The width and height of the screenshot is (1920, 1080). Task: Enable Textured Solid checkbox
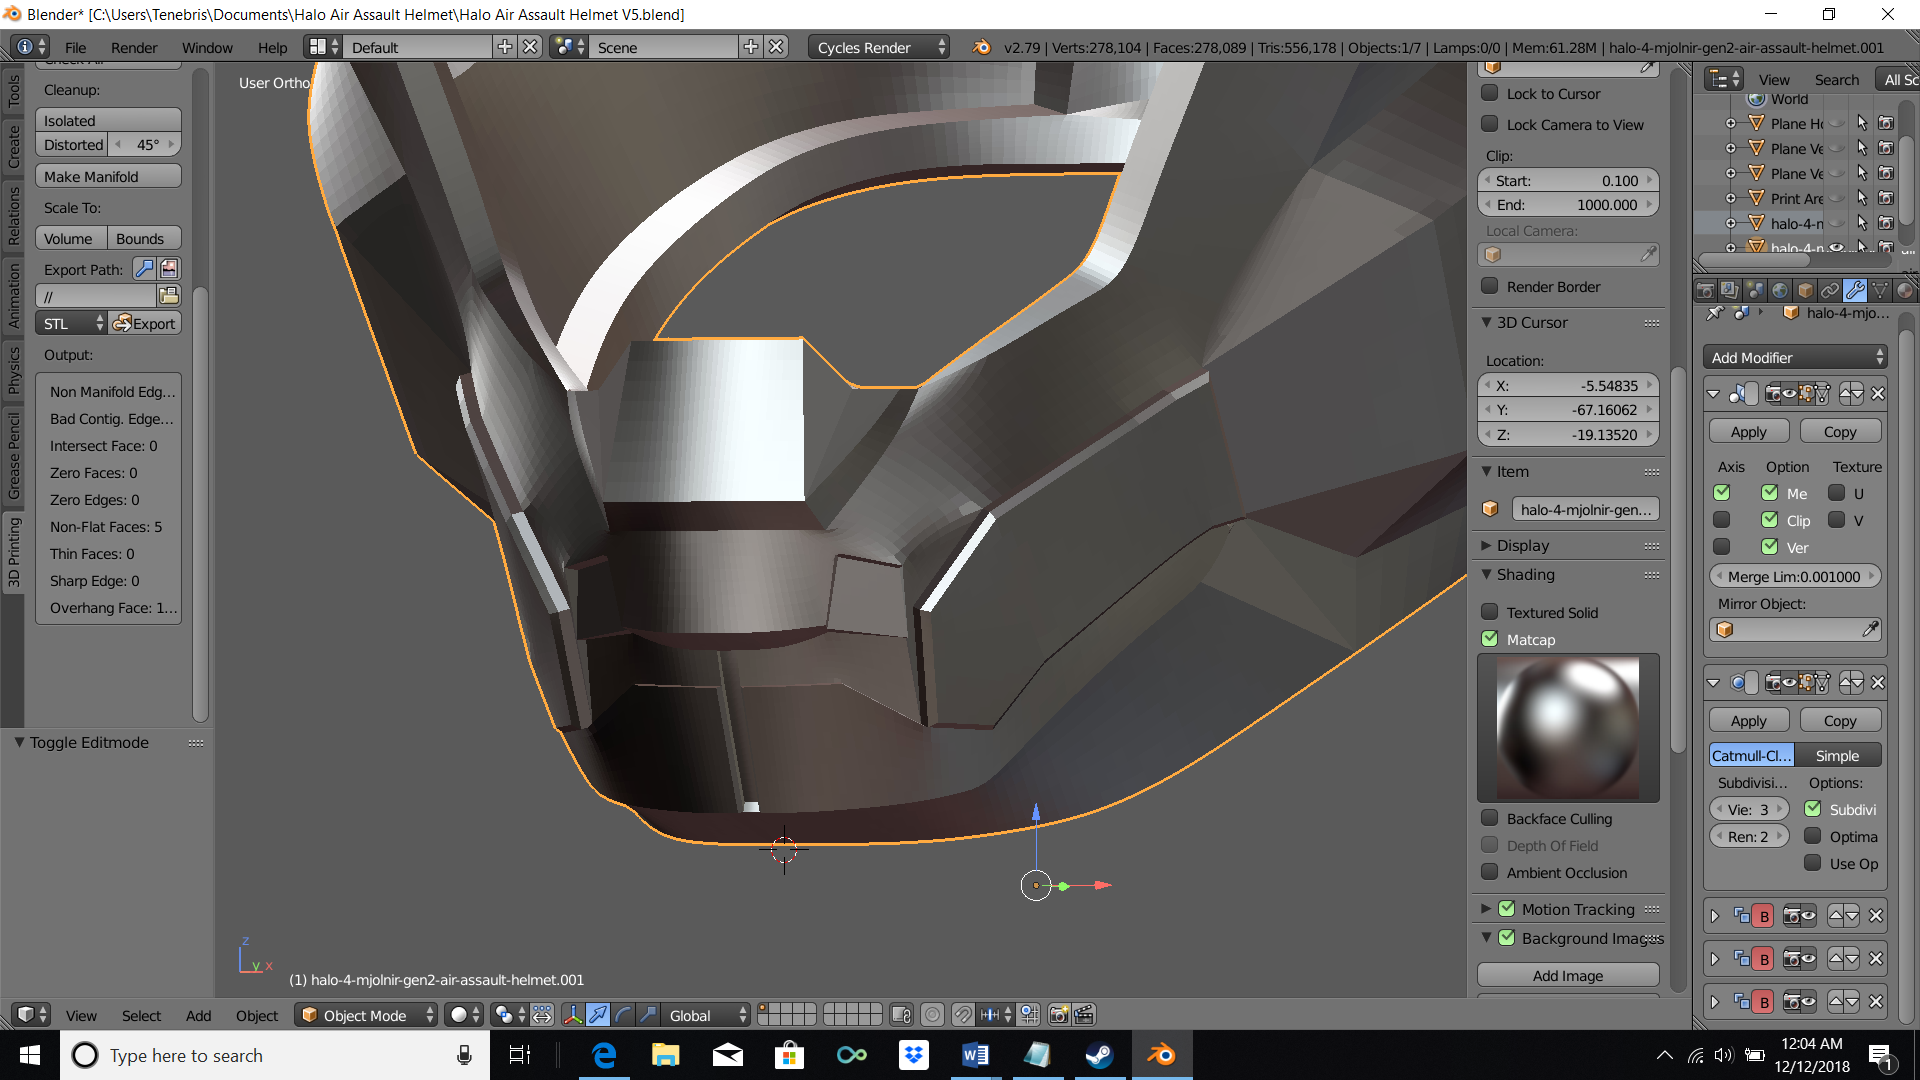(1489, 612)
